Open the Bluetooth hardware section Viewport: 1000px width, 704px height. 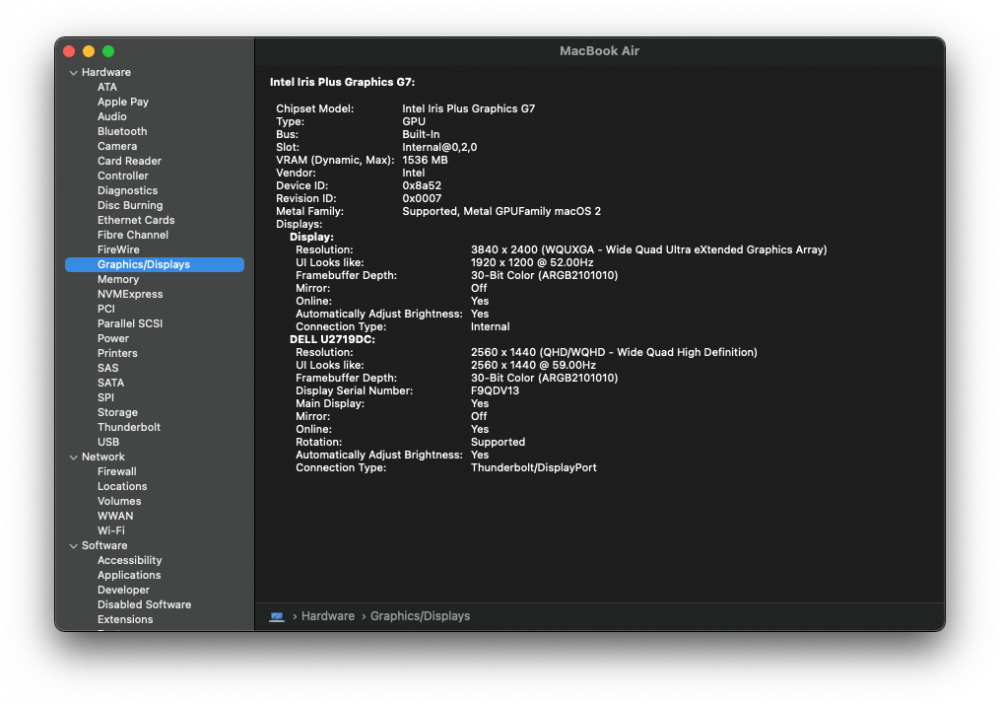click(122, 131)
